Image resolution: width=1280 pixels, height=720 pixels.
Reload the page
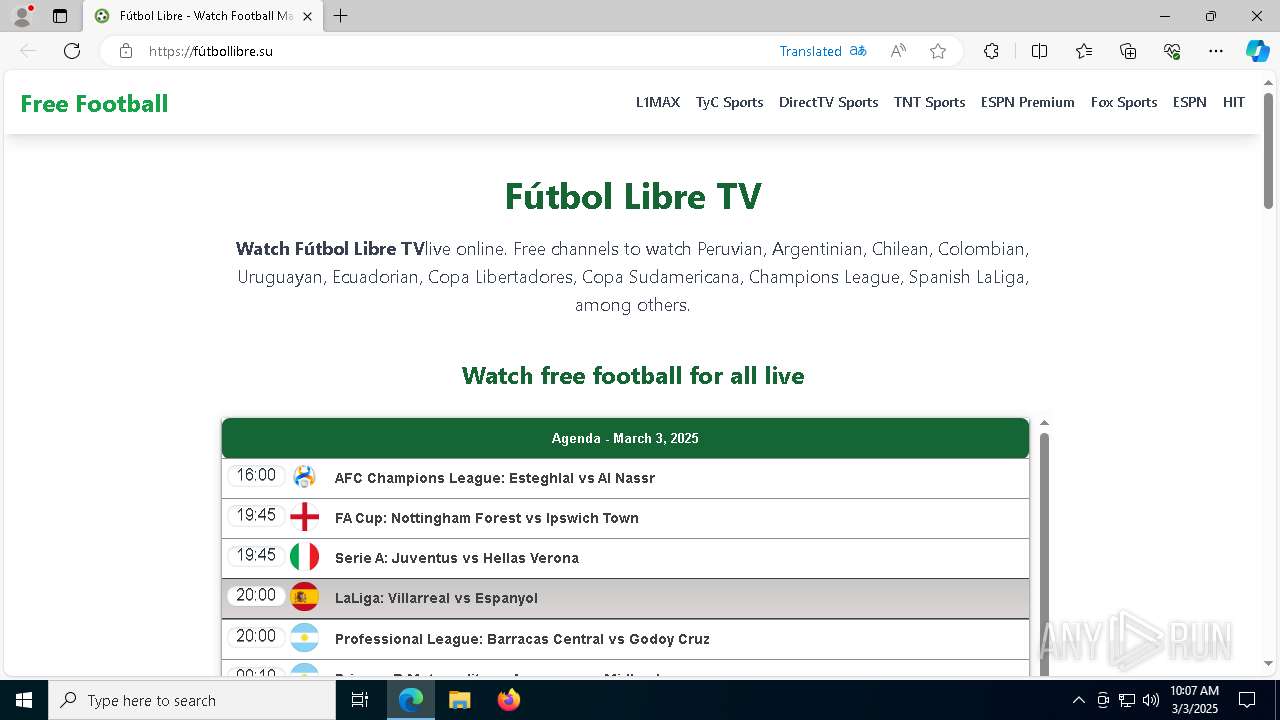(72, 51)
